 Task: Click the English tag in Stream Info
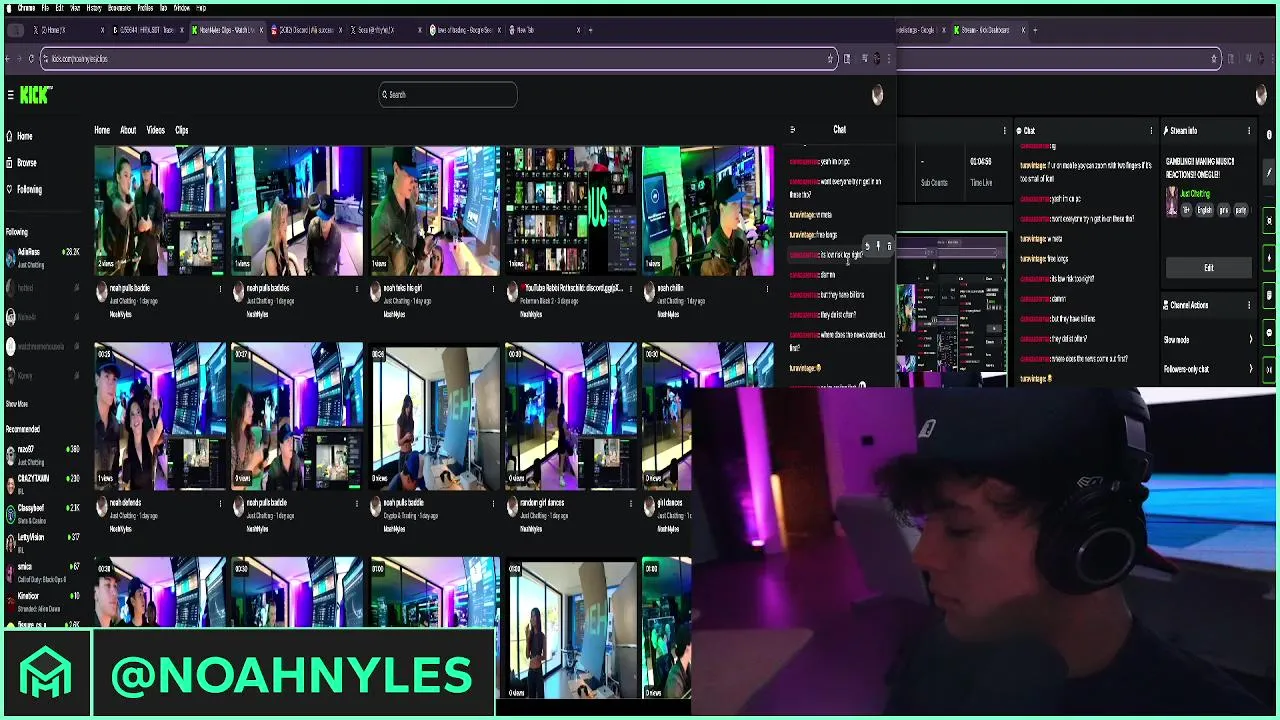point(1205,211)
